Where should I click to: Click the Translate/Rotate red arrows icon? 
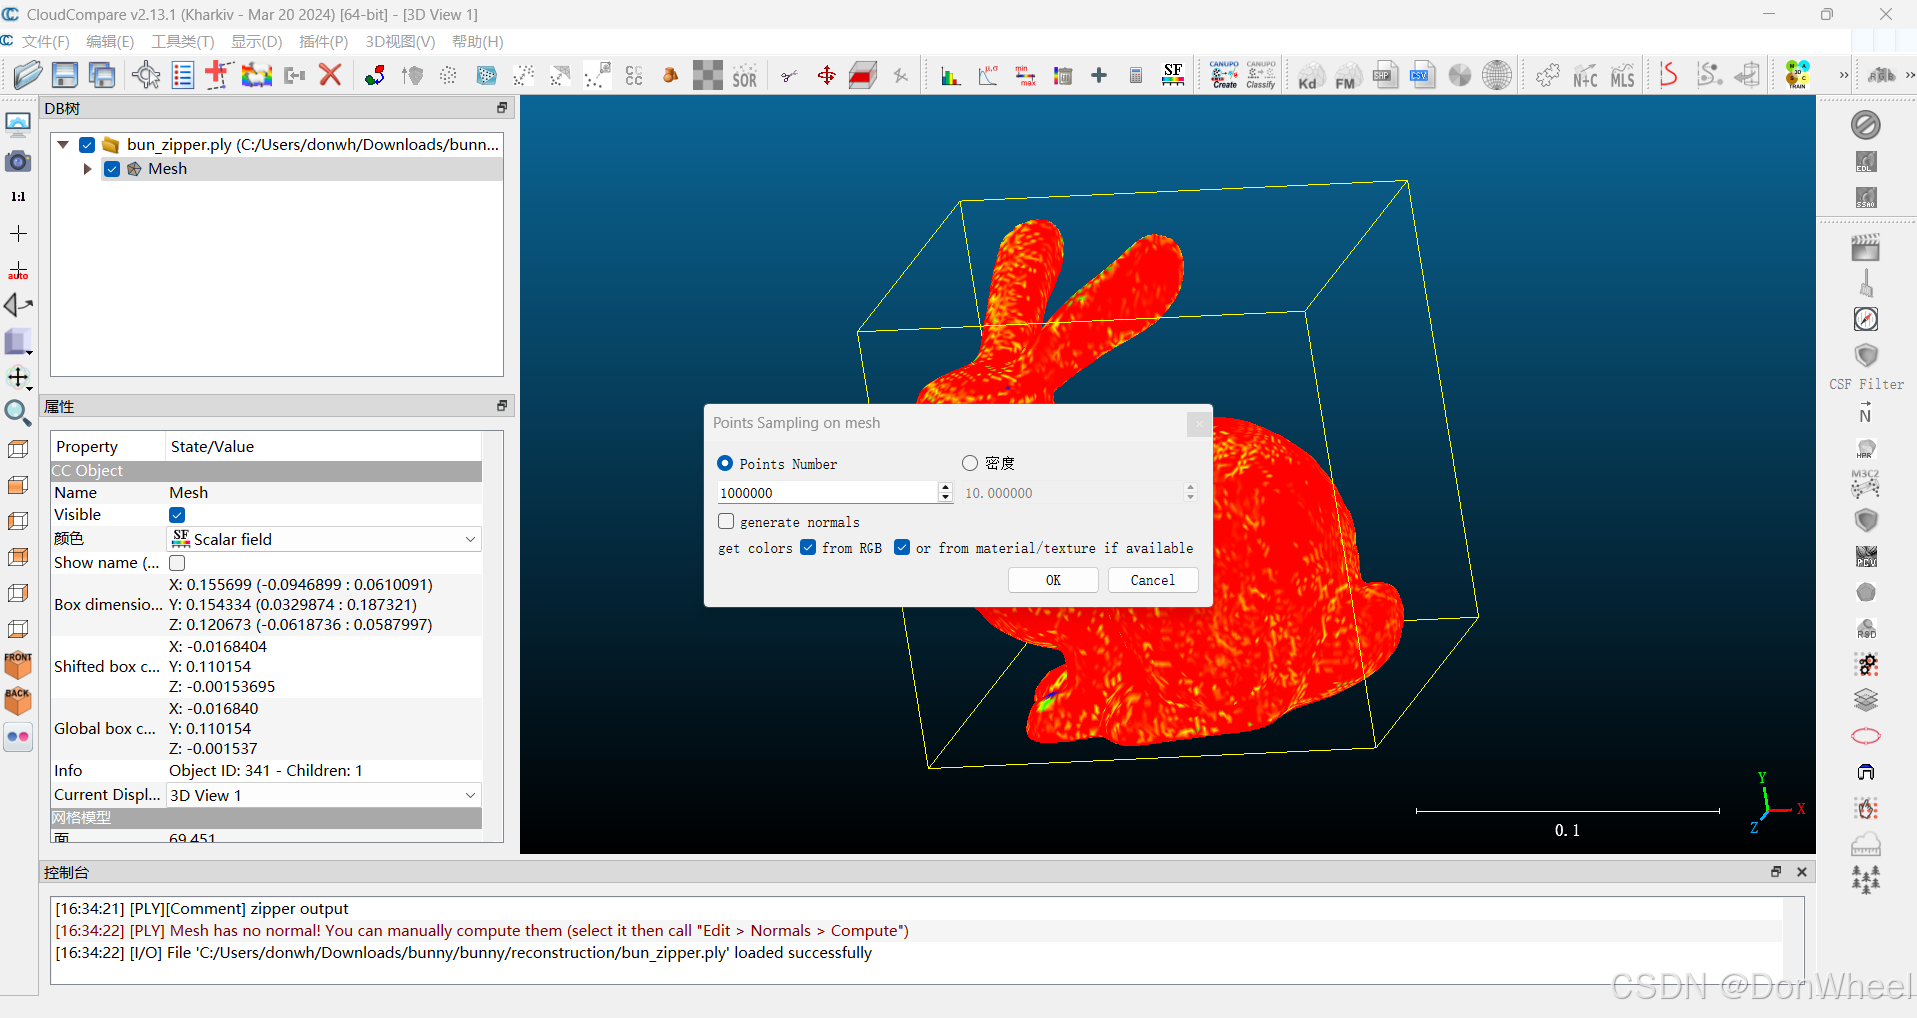tap(826, 76)
